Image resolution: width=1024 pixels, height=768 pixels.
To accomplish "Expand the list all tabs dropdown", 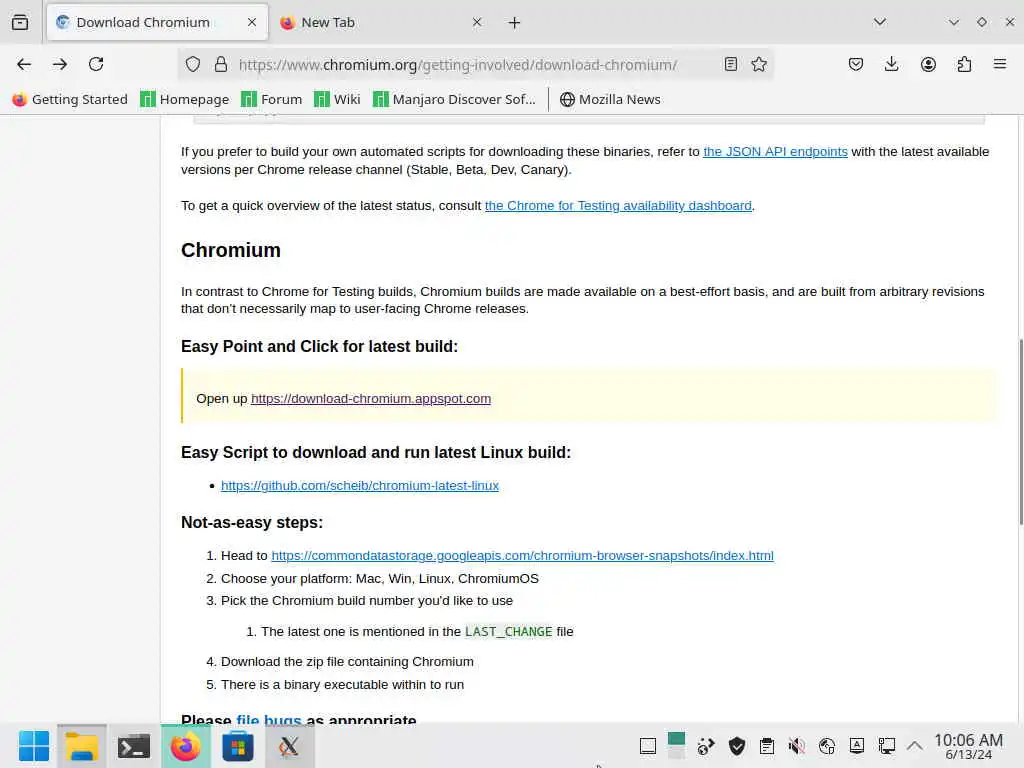I will click(880, 22).
